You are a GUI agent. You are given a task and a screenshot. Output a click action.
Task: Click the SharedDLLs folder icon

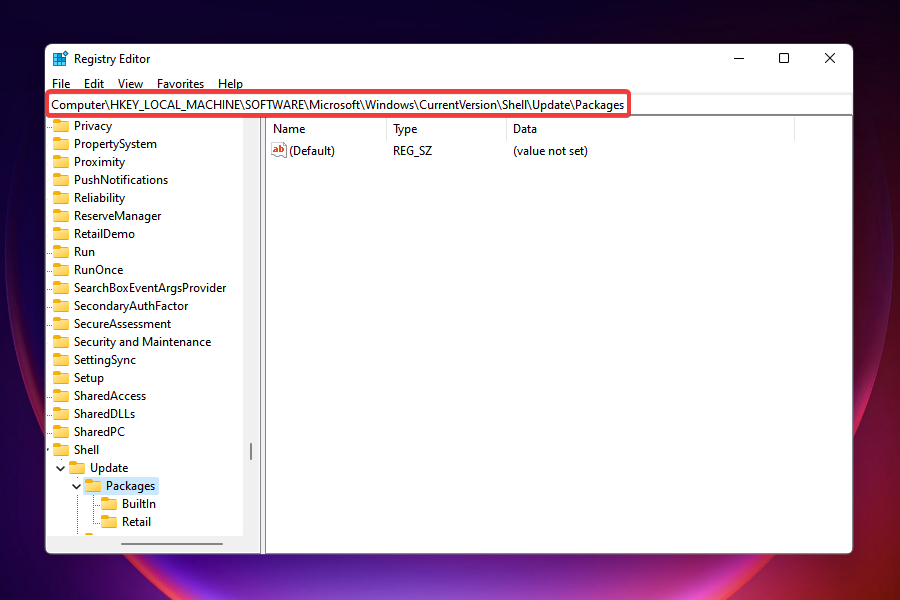[61, 414]
